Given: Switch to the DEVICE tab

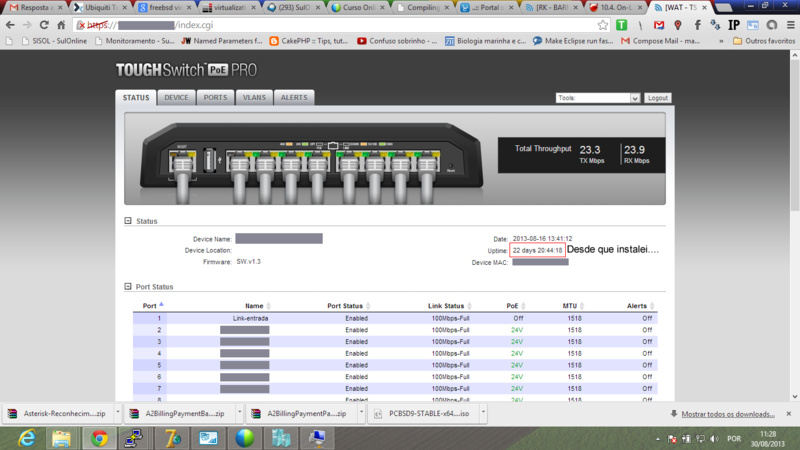Looking at the screenshot, I should 176,97.
